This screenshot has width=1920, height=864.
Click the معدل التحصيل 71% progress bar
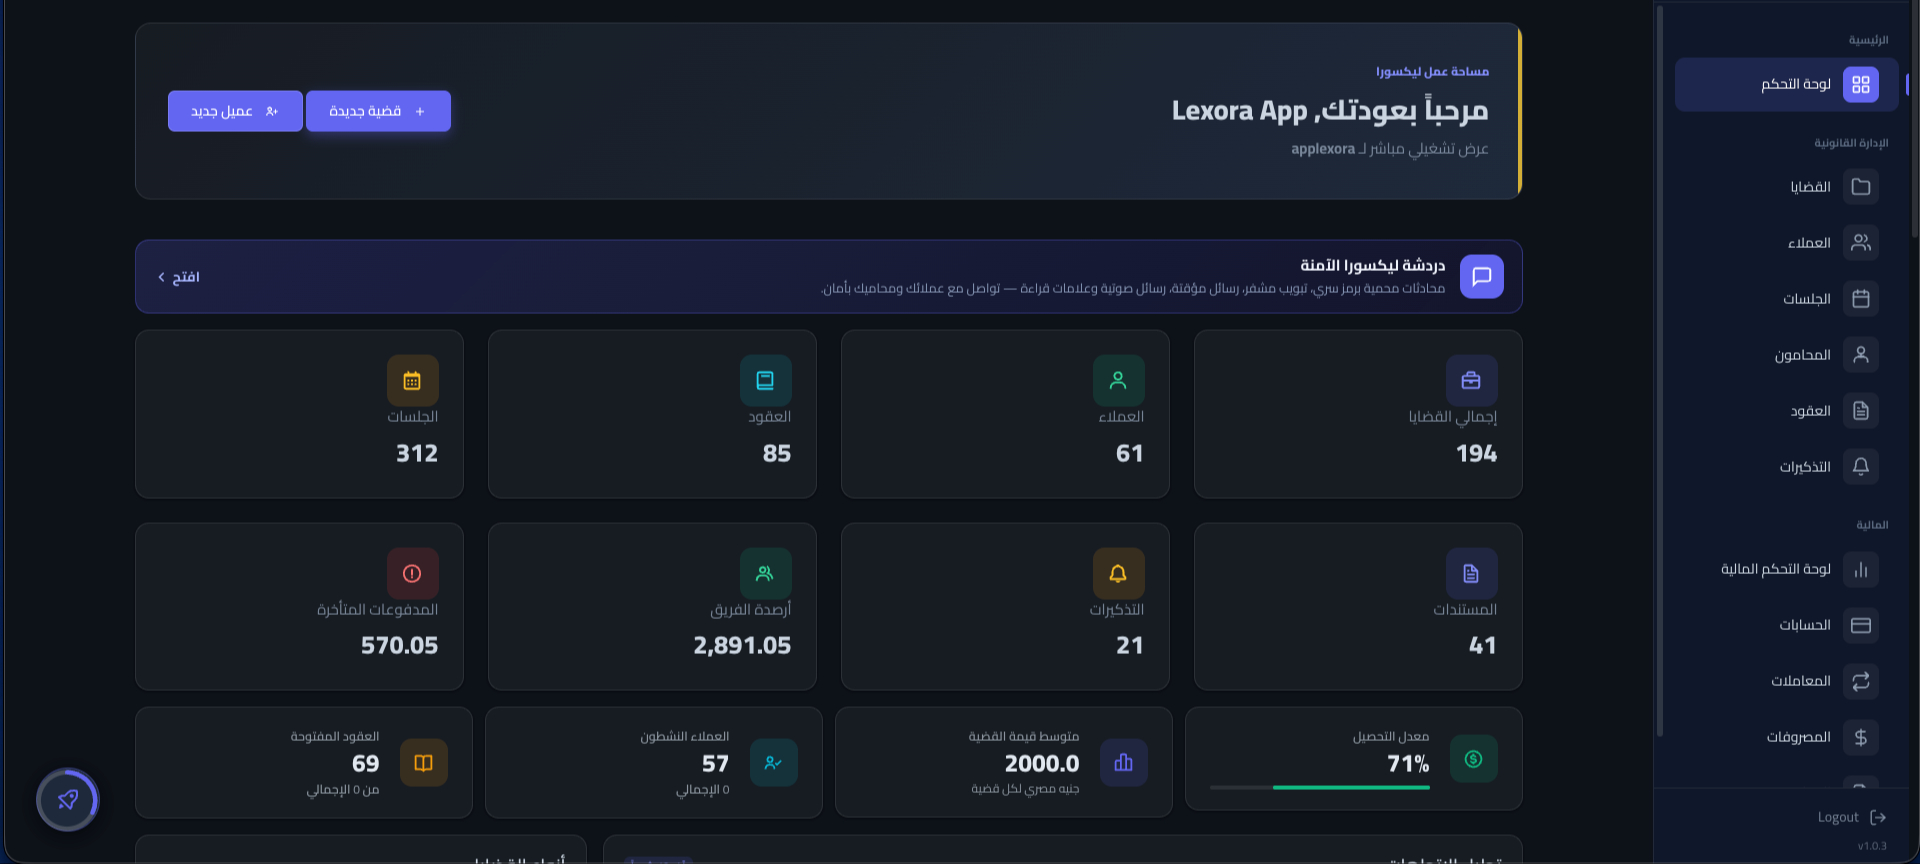[1319, 788]
